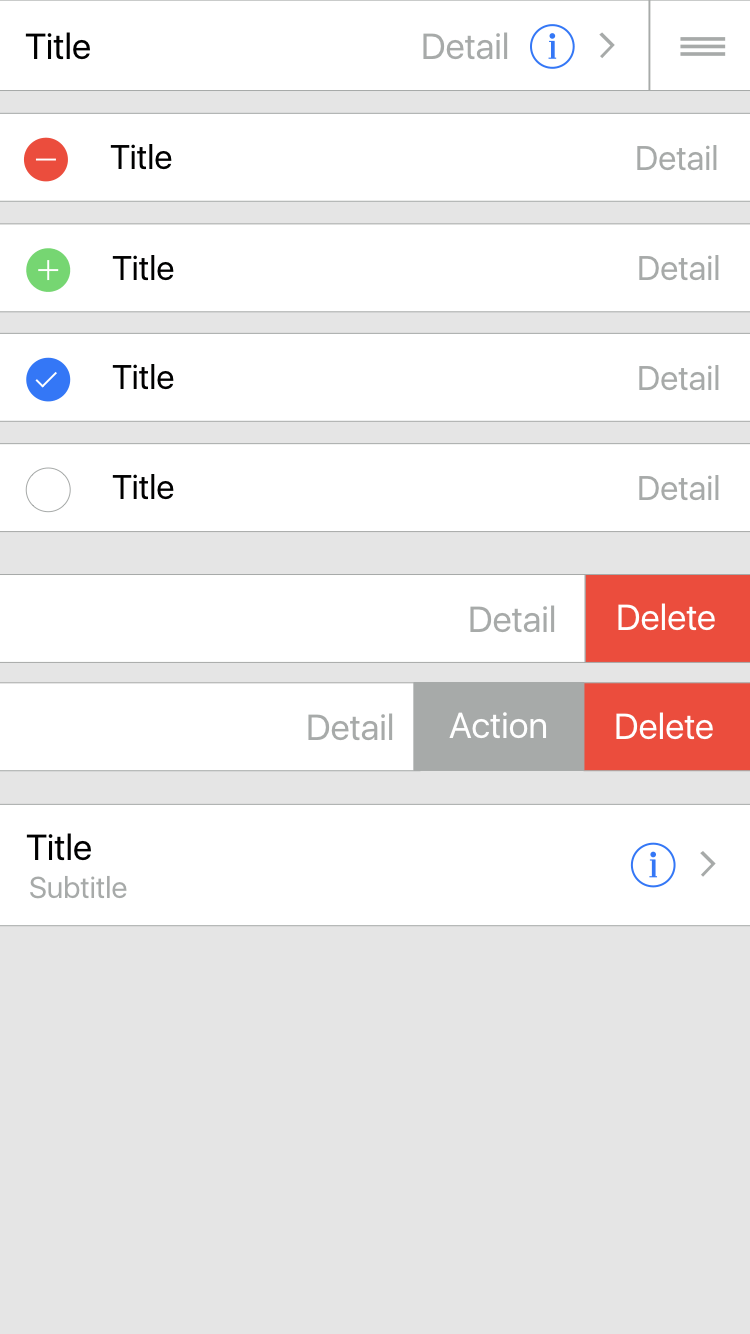750x1334 pixels.
Task: Tap Detail label in the blue checkmark row
Action: [x=679, y=378]
